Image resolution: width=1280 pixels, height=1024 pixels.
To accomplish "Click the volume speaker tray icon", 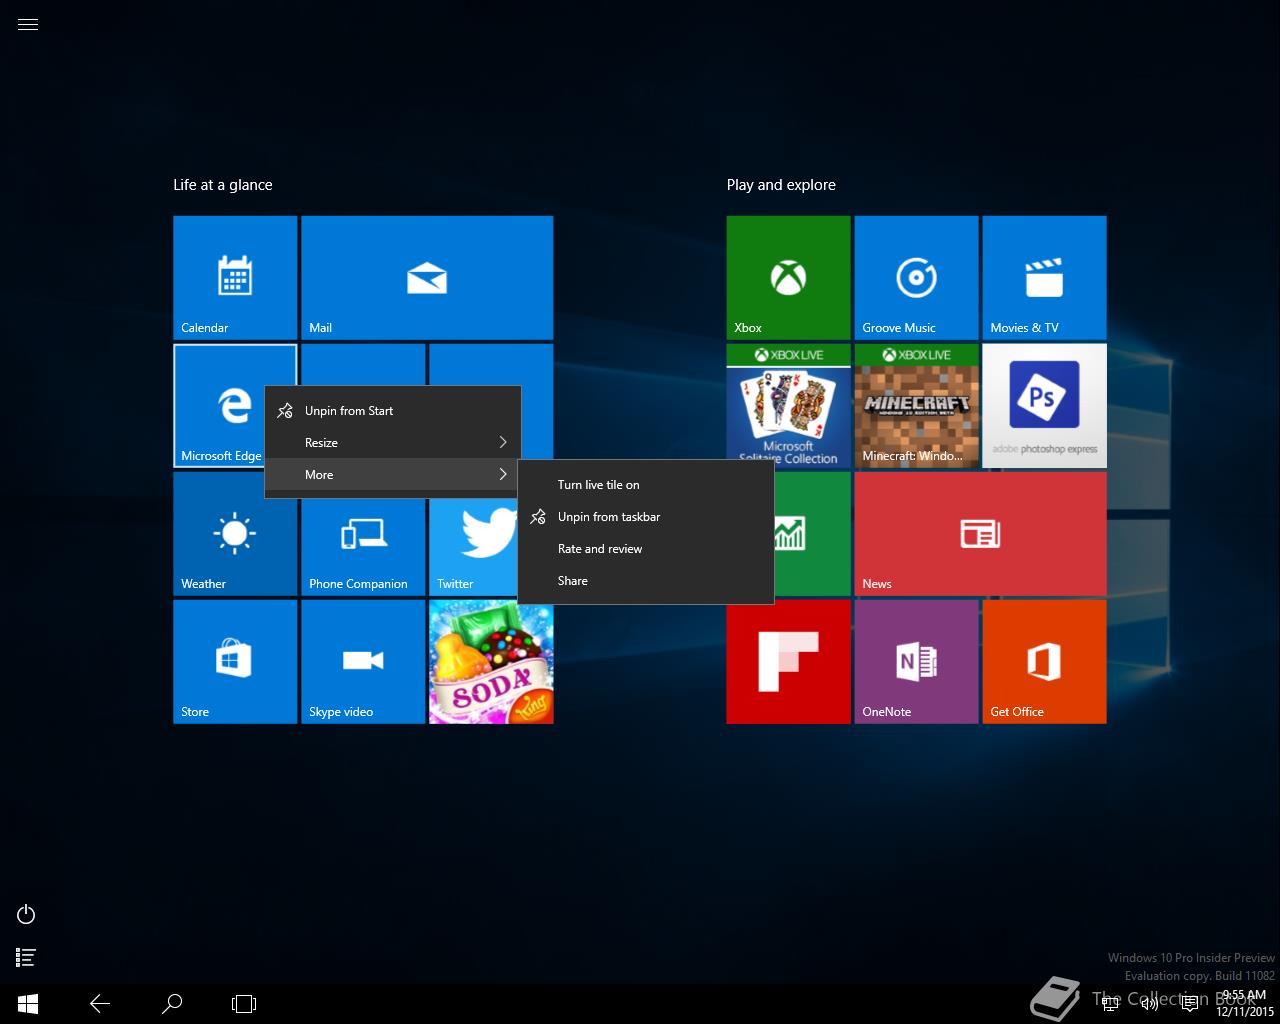I will (x=1150, y=1004).
